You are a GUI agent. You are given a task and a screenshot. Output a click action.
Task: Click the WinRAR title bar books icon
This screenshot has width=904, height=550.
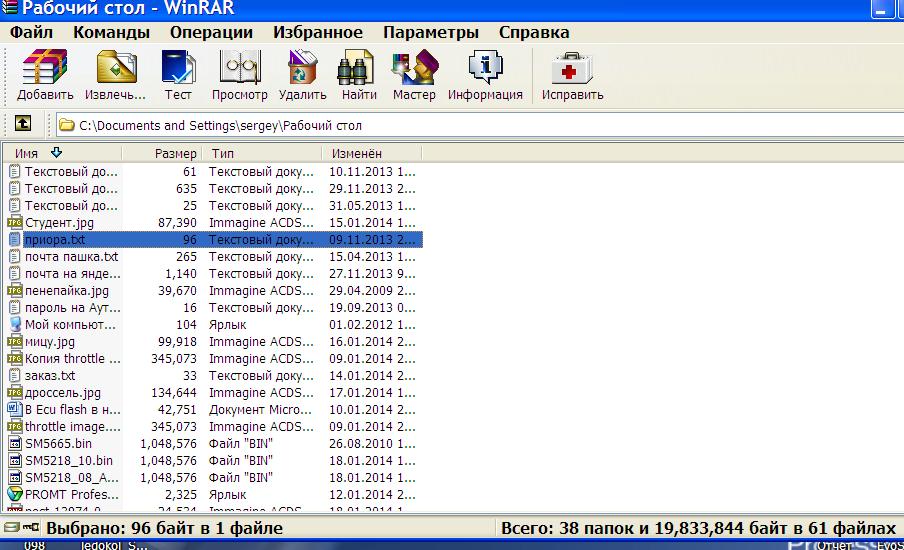[9, 7]
